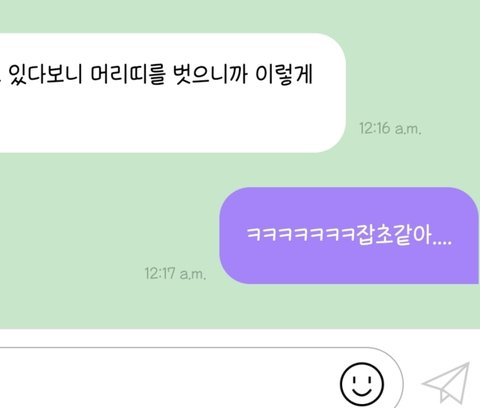The width and height of the screenshot is (480, 408).
Task: Send the message with the paper plane icon
Action: pyautogui.click(x=447, y=383)
